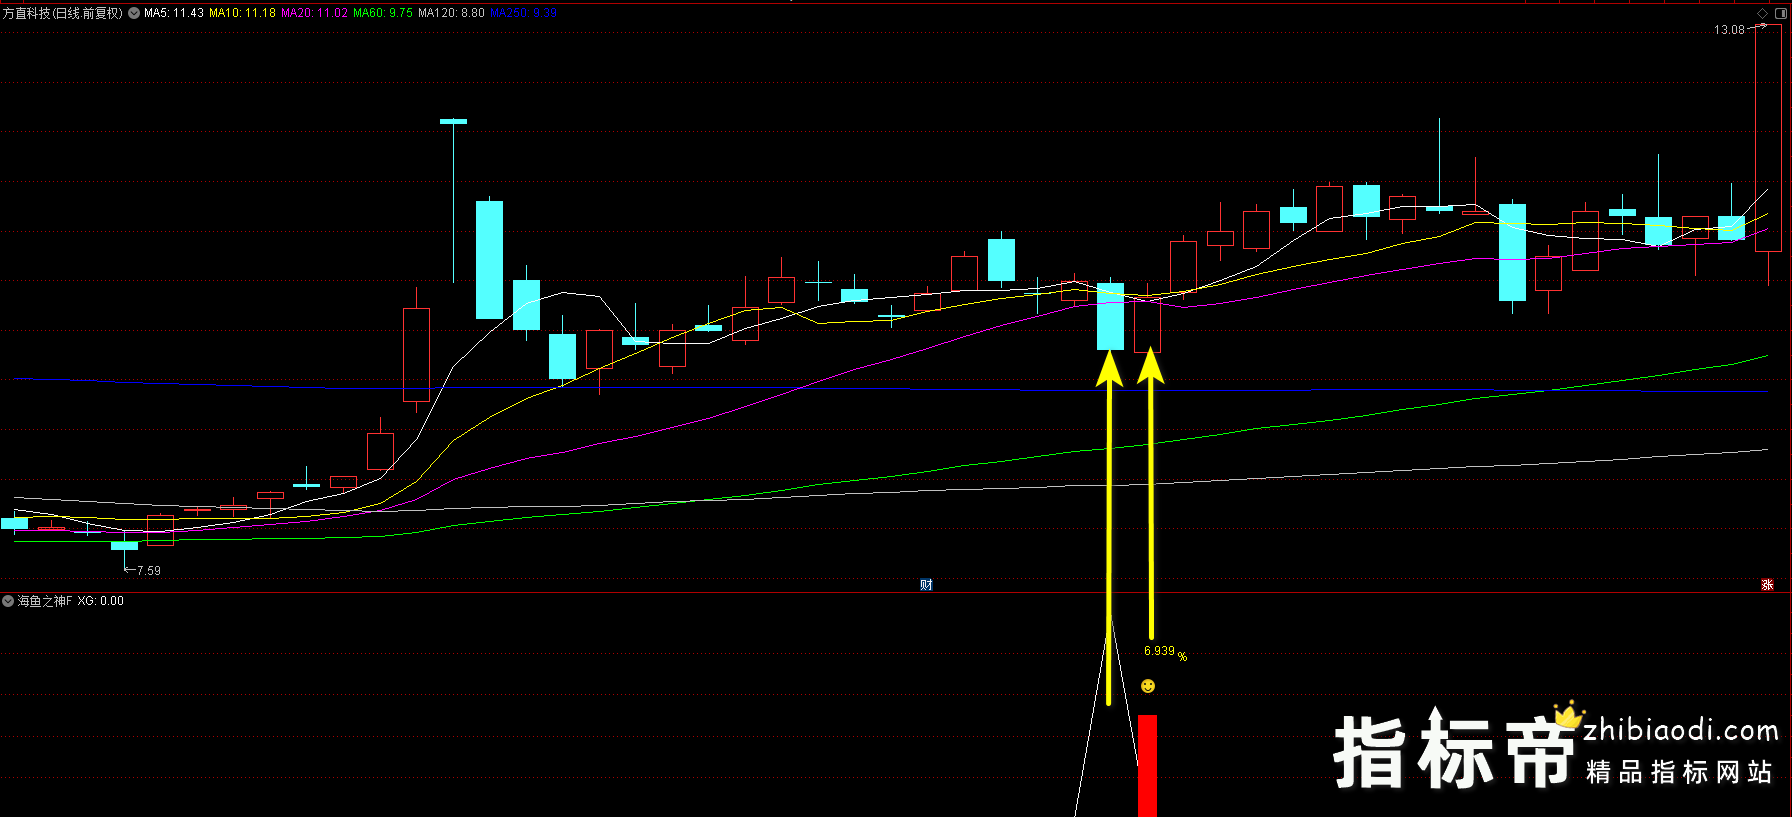Click the yellow smiley face signal icon

point(1148,686)
